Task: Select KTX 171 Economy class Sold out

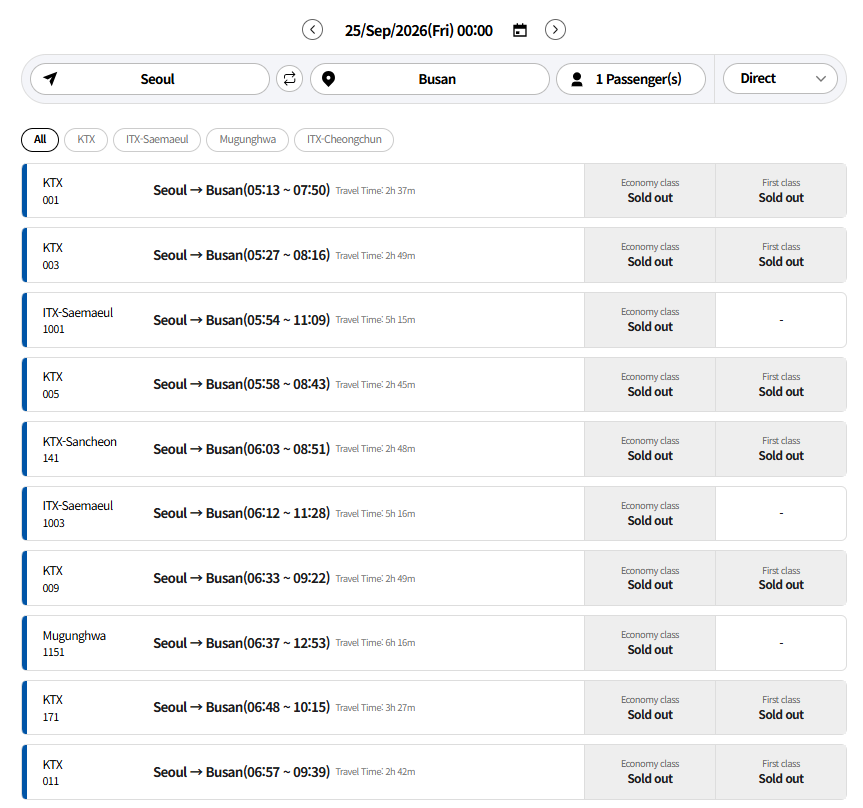Action: click(x=650, y=707)
